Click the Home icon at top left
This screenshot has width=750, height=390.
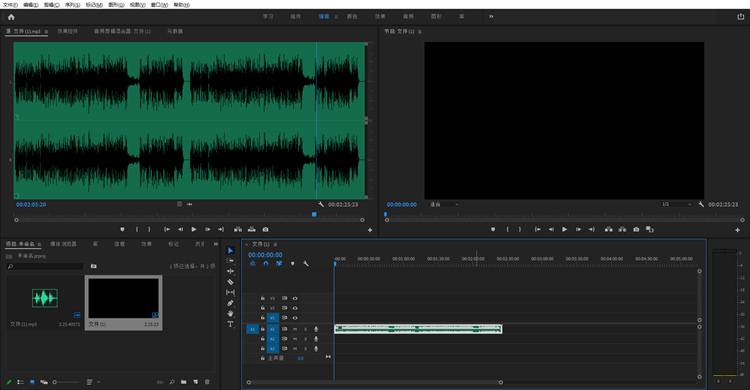(11, 17)
